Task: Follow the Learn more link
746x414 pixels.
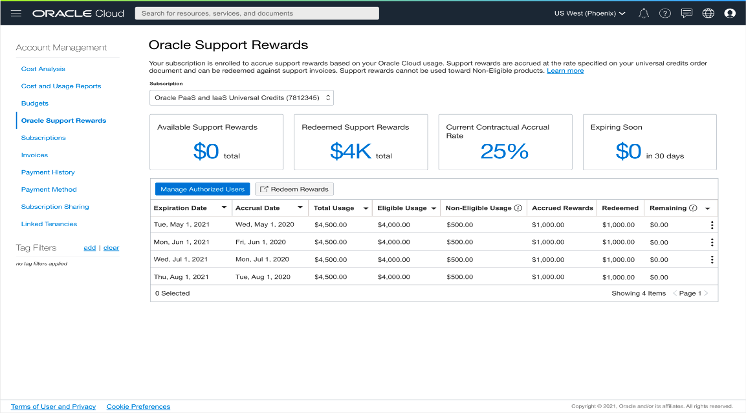Action: (x=565, y=71)
